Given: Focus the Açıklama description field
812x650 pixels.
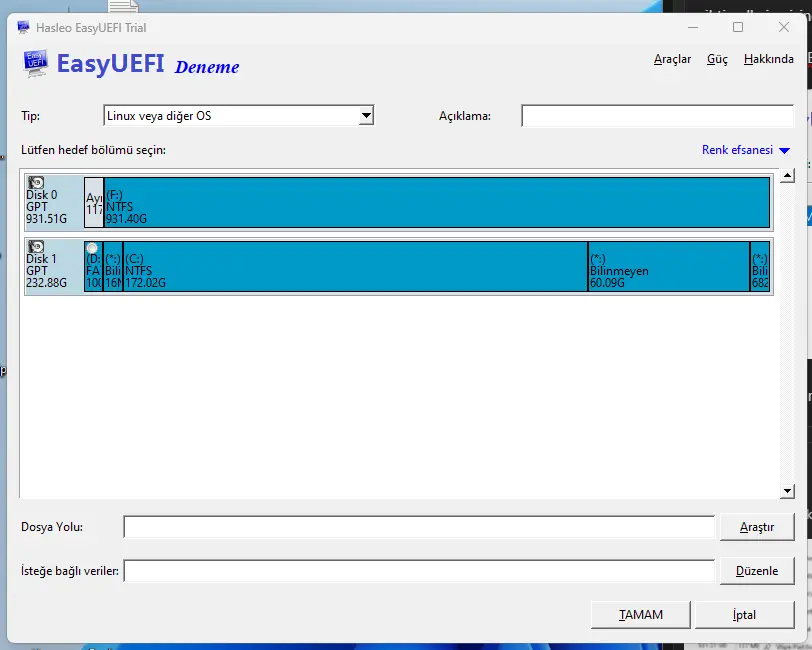Looking at the screenshot, I should [x=657, y=115].
